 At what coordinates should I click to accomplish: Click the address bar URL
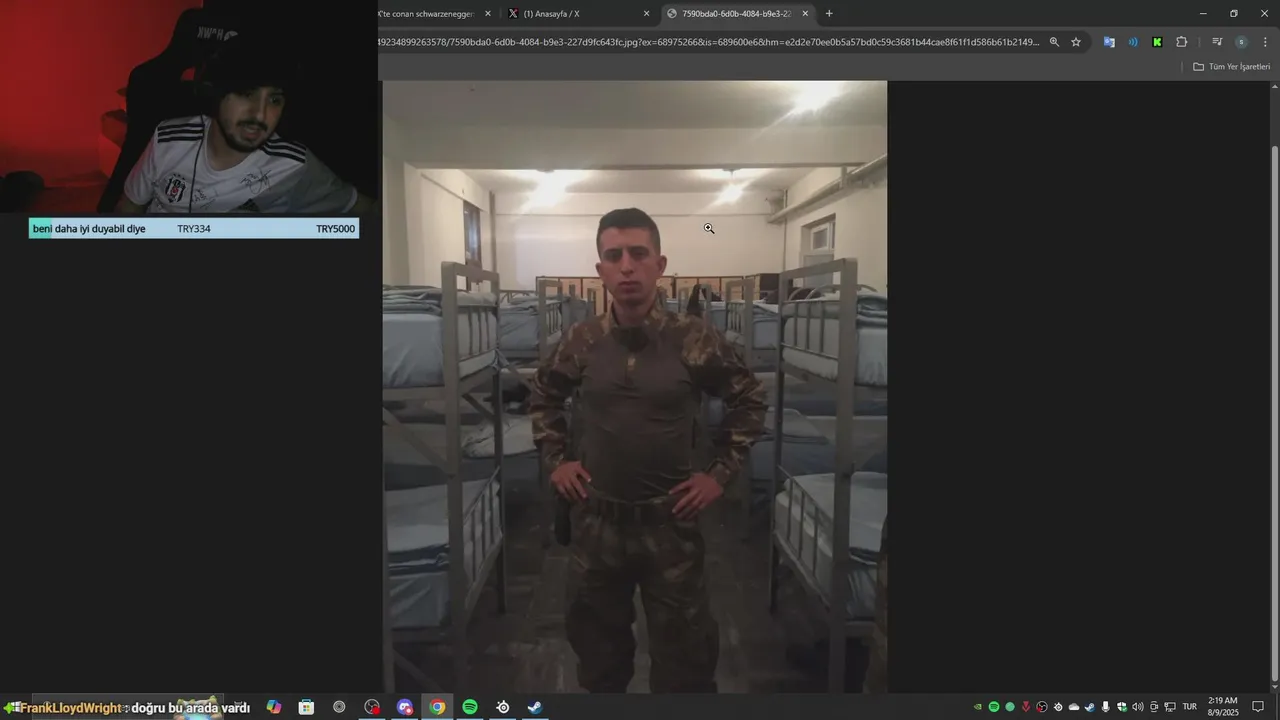[708, 42]
